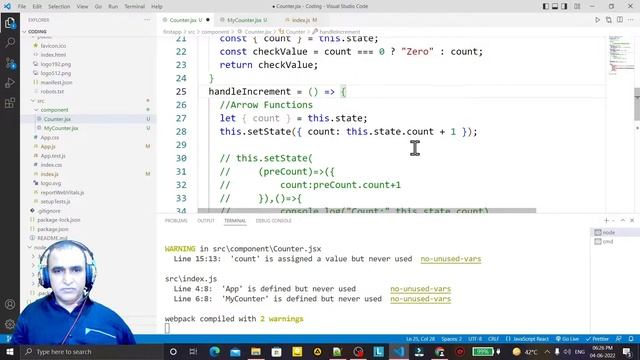Click the editor horizontal scrollbar

367,210
